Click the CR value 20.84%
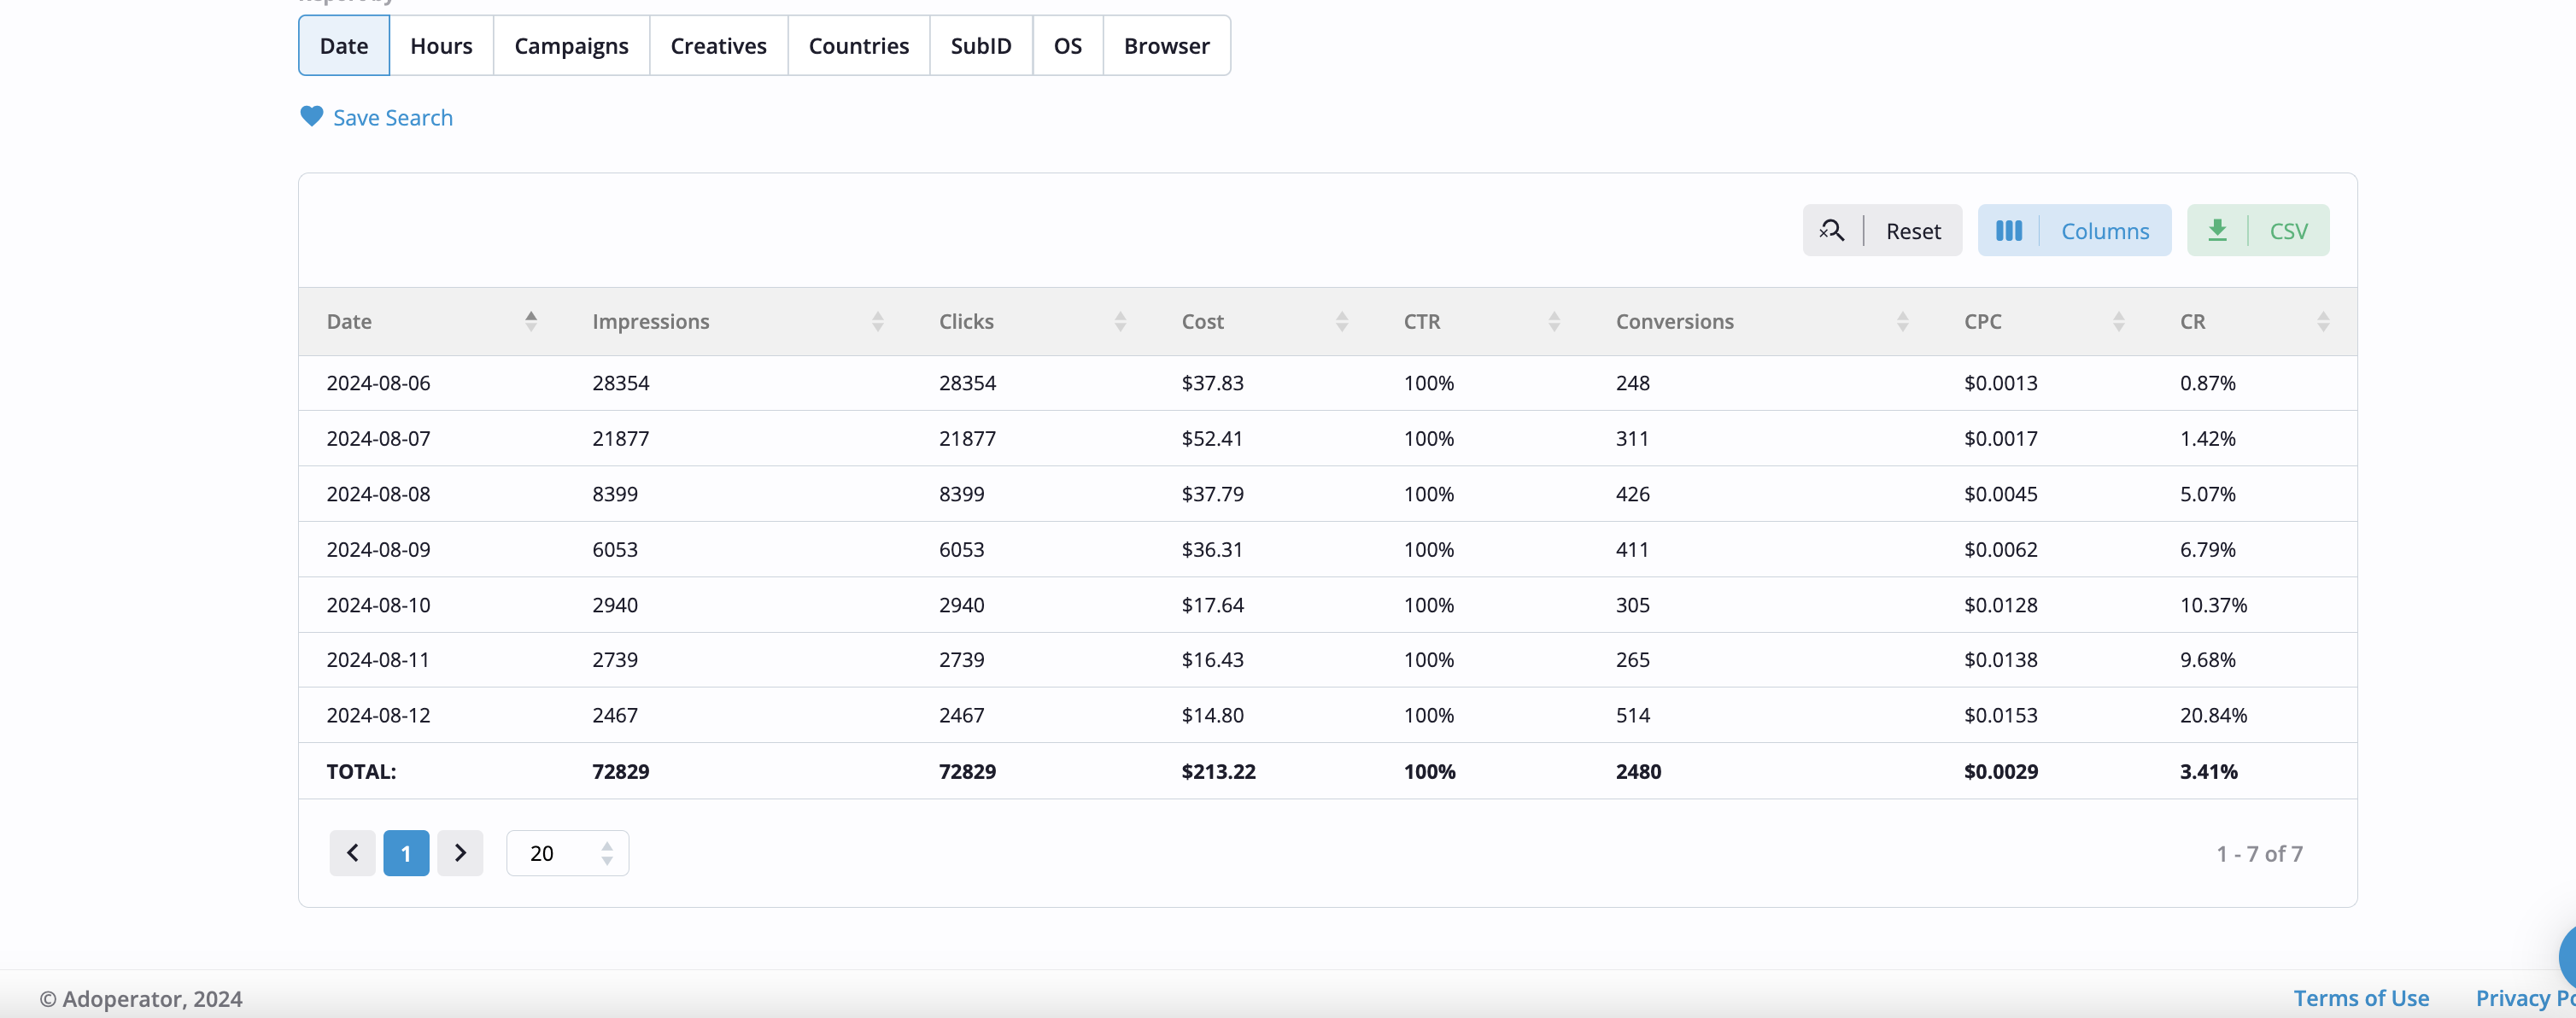The height and width of the screenshot is (1018, 2576). [2213, 715]
